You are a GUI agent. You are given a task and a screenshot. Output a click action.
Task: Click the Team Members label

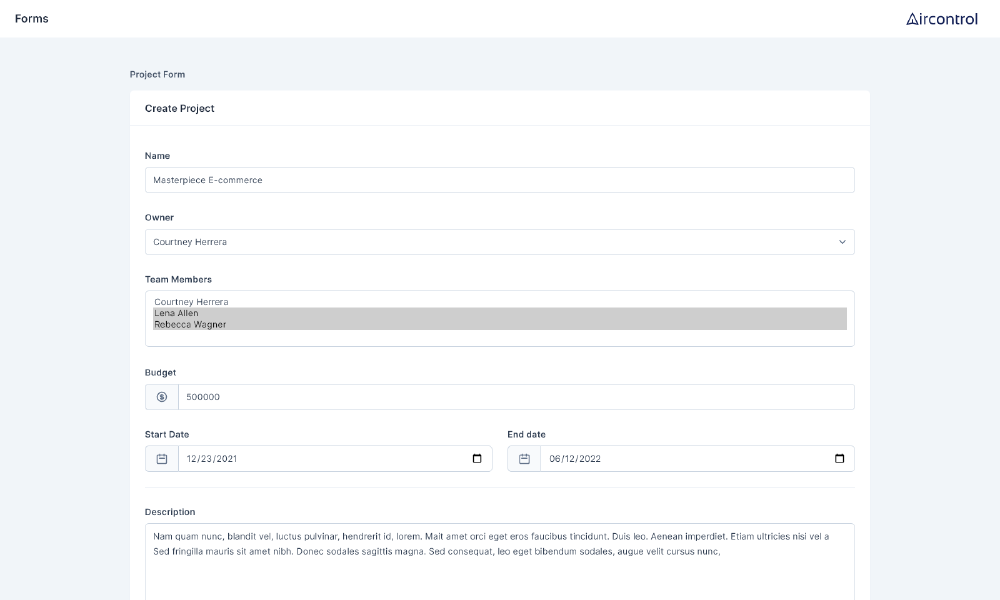tap(178, 280)
